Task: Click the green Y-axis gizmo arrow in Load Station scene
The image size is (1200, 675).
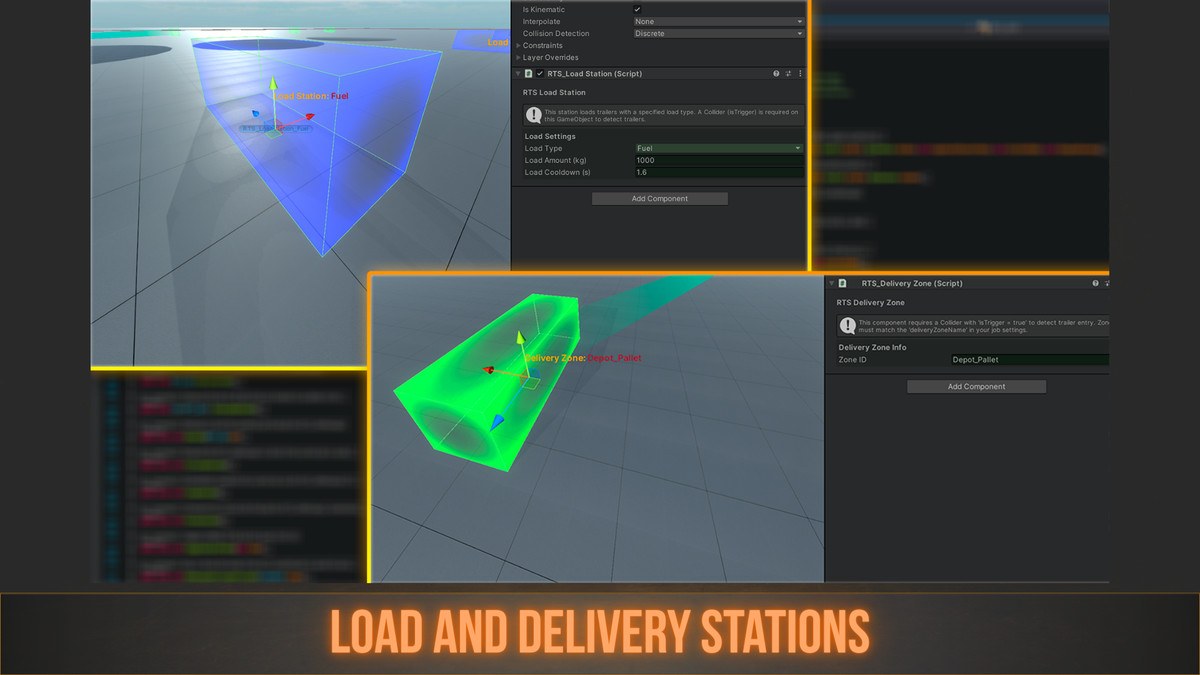Action: click(x=272, y=85)
